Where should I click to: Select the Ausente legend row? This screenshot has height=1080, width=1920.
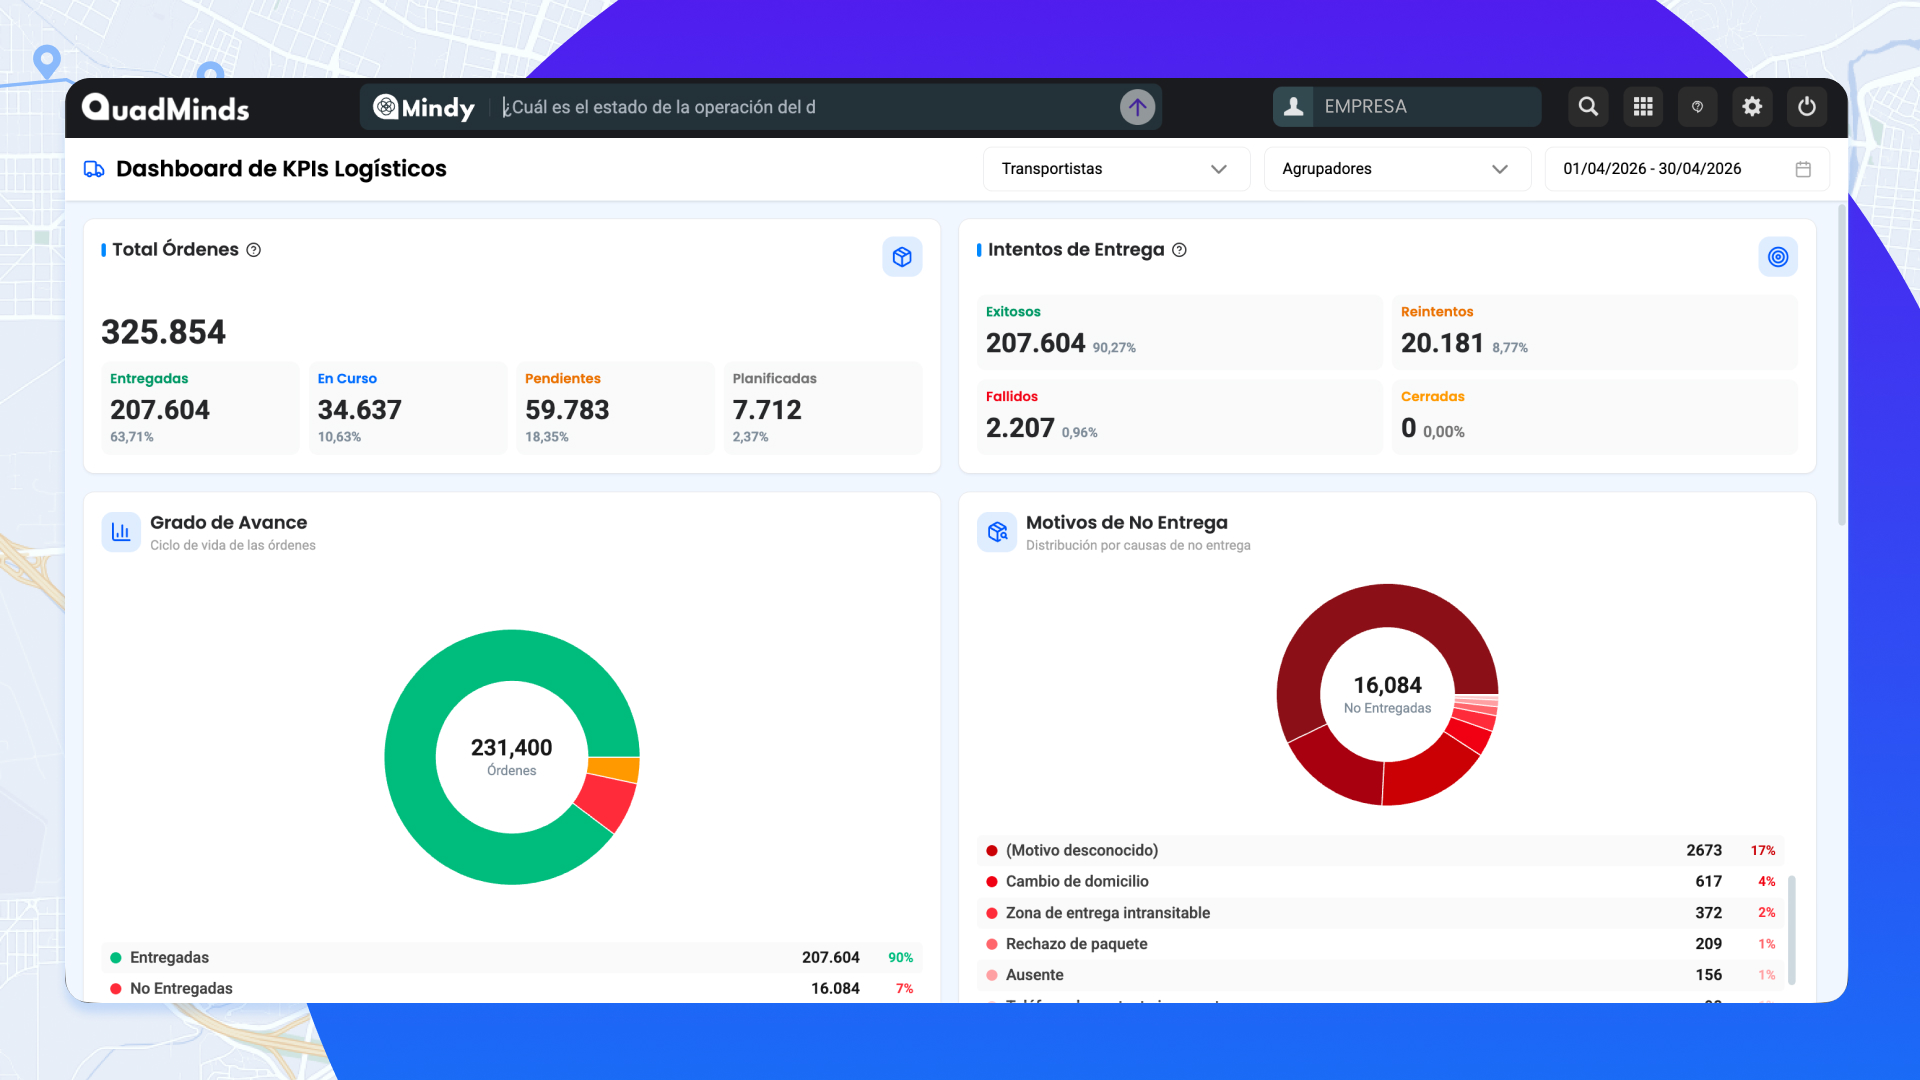[x=1380, y=975]
